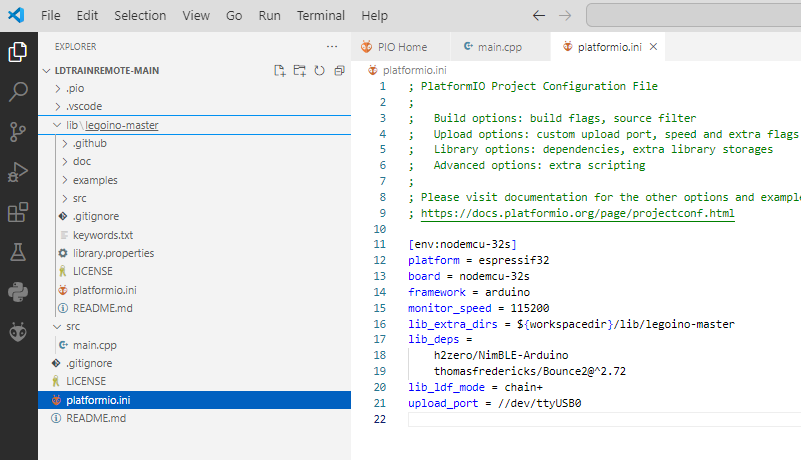Screen dimensions: 801x460
Task: Open the Extensions view
Action: 18,212
